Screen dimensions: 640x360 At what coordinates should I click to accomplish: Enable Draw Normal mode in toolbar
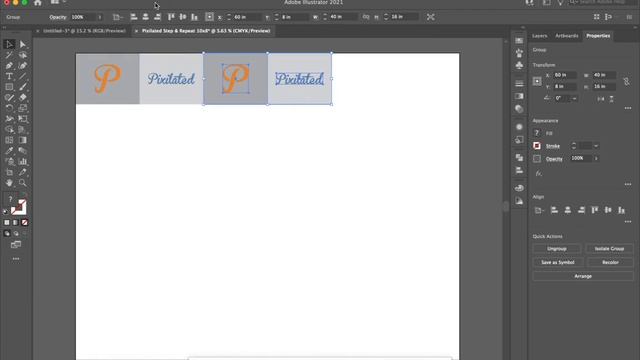[x=7, y=233]
